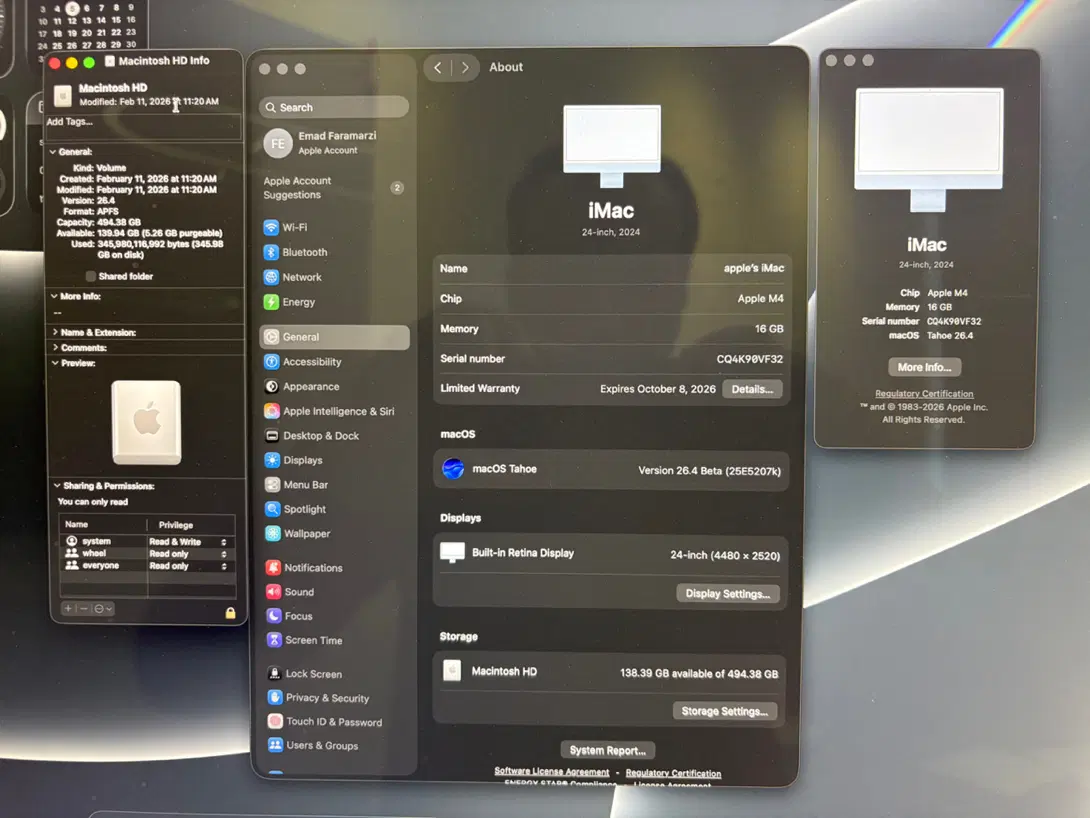
Task: Click the FE account avatar
Action: pyautogui.click(x=277, y=143)
